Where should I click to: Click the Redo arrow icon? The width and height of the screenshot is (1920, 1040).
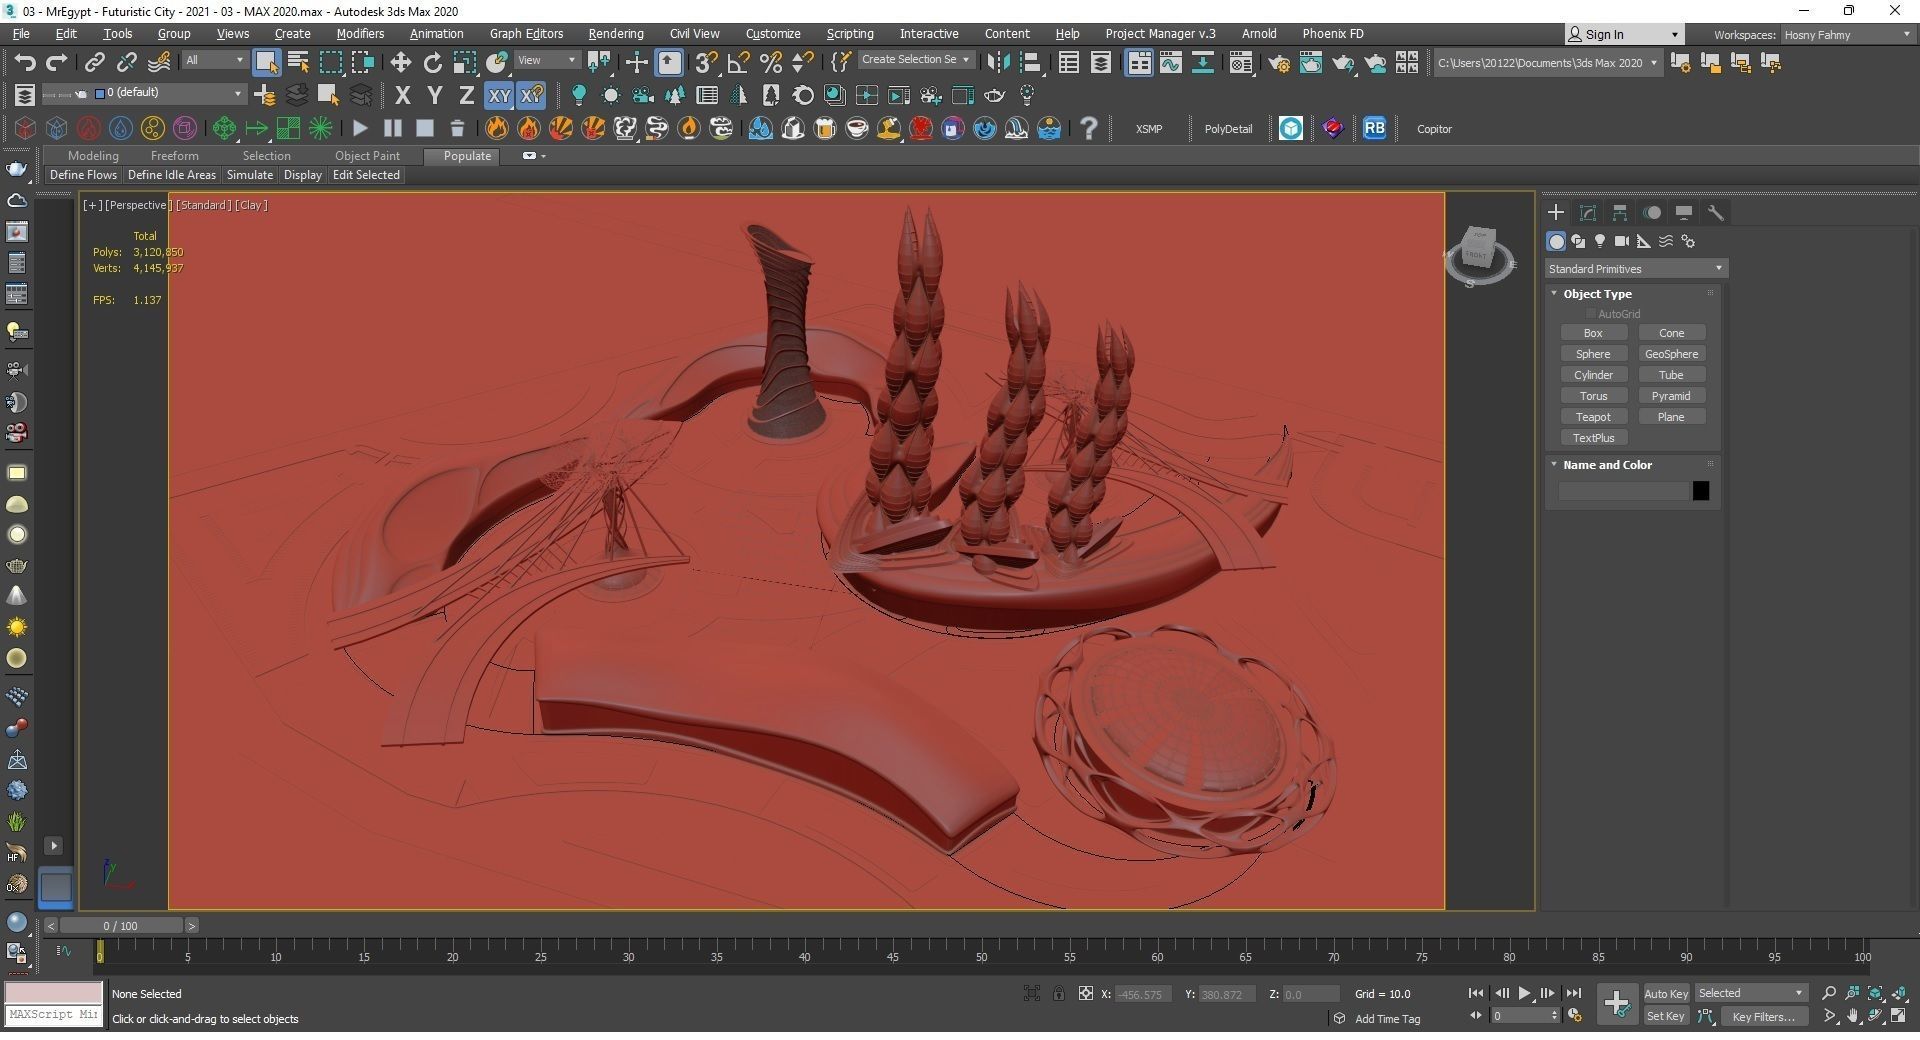click(x=57, y=62)
